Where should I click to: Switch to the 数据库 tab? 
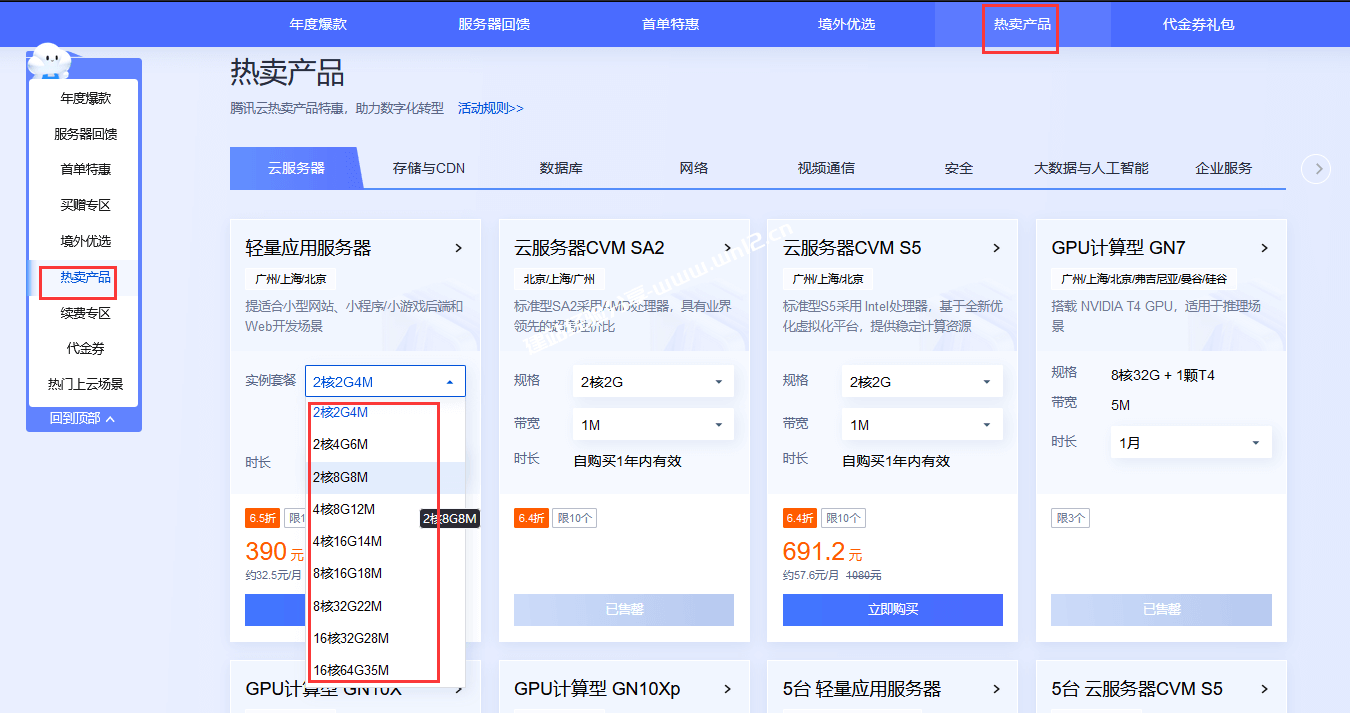pos(561,168)
